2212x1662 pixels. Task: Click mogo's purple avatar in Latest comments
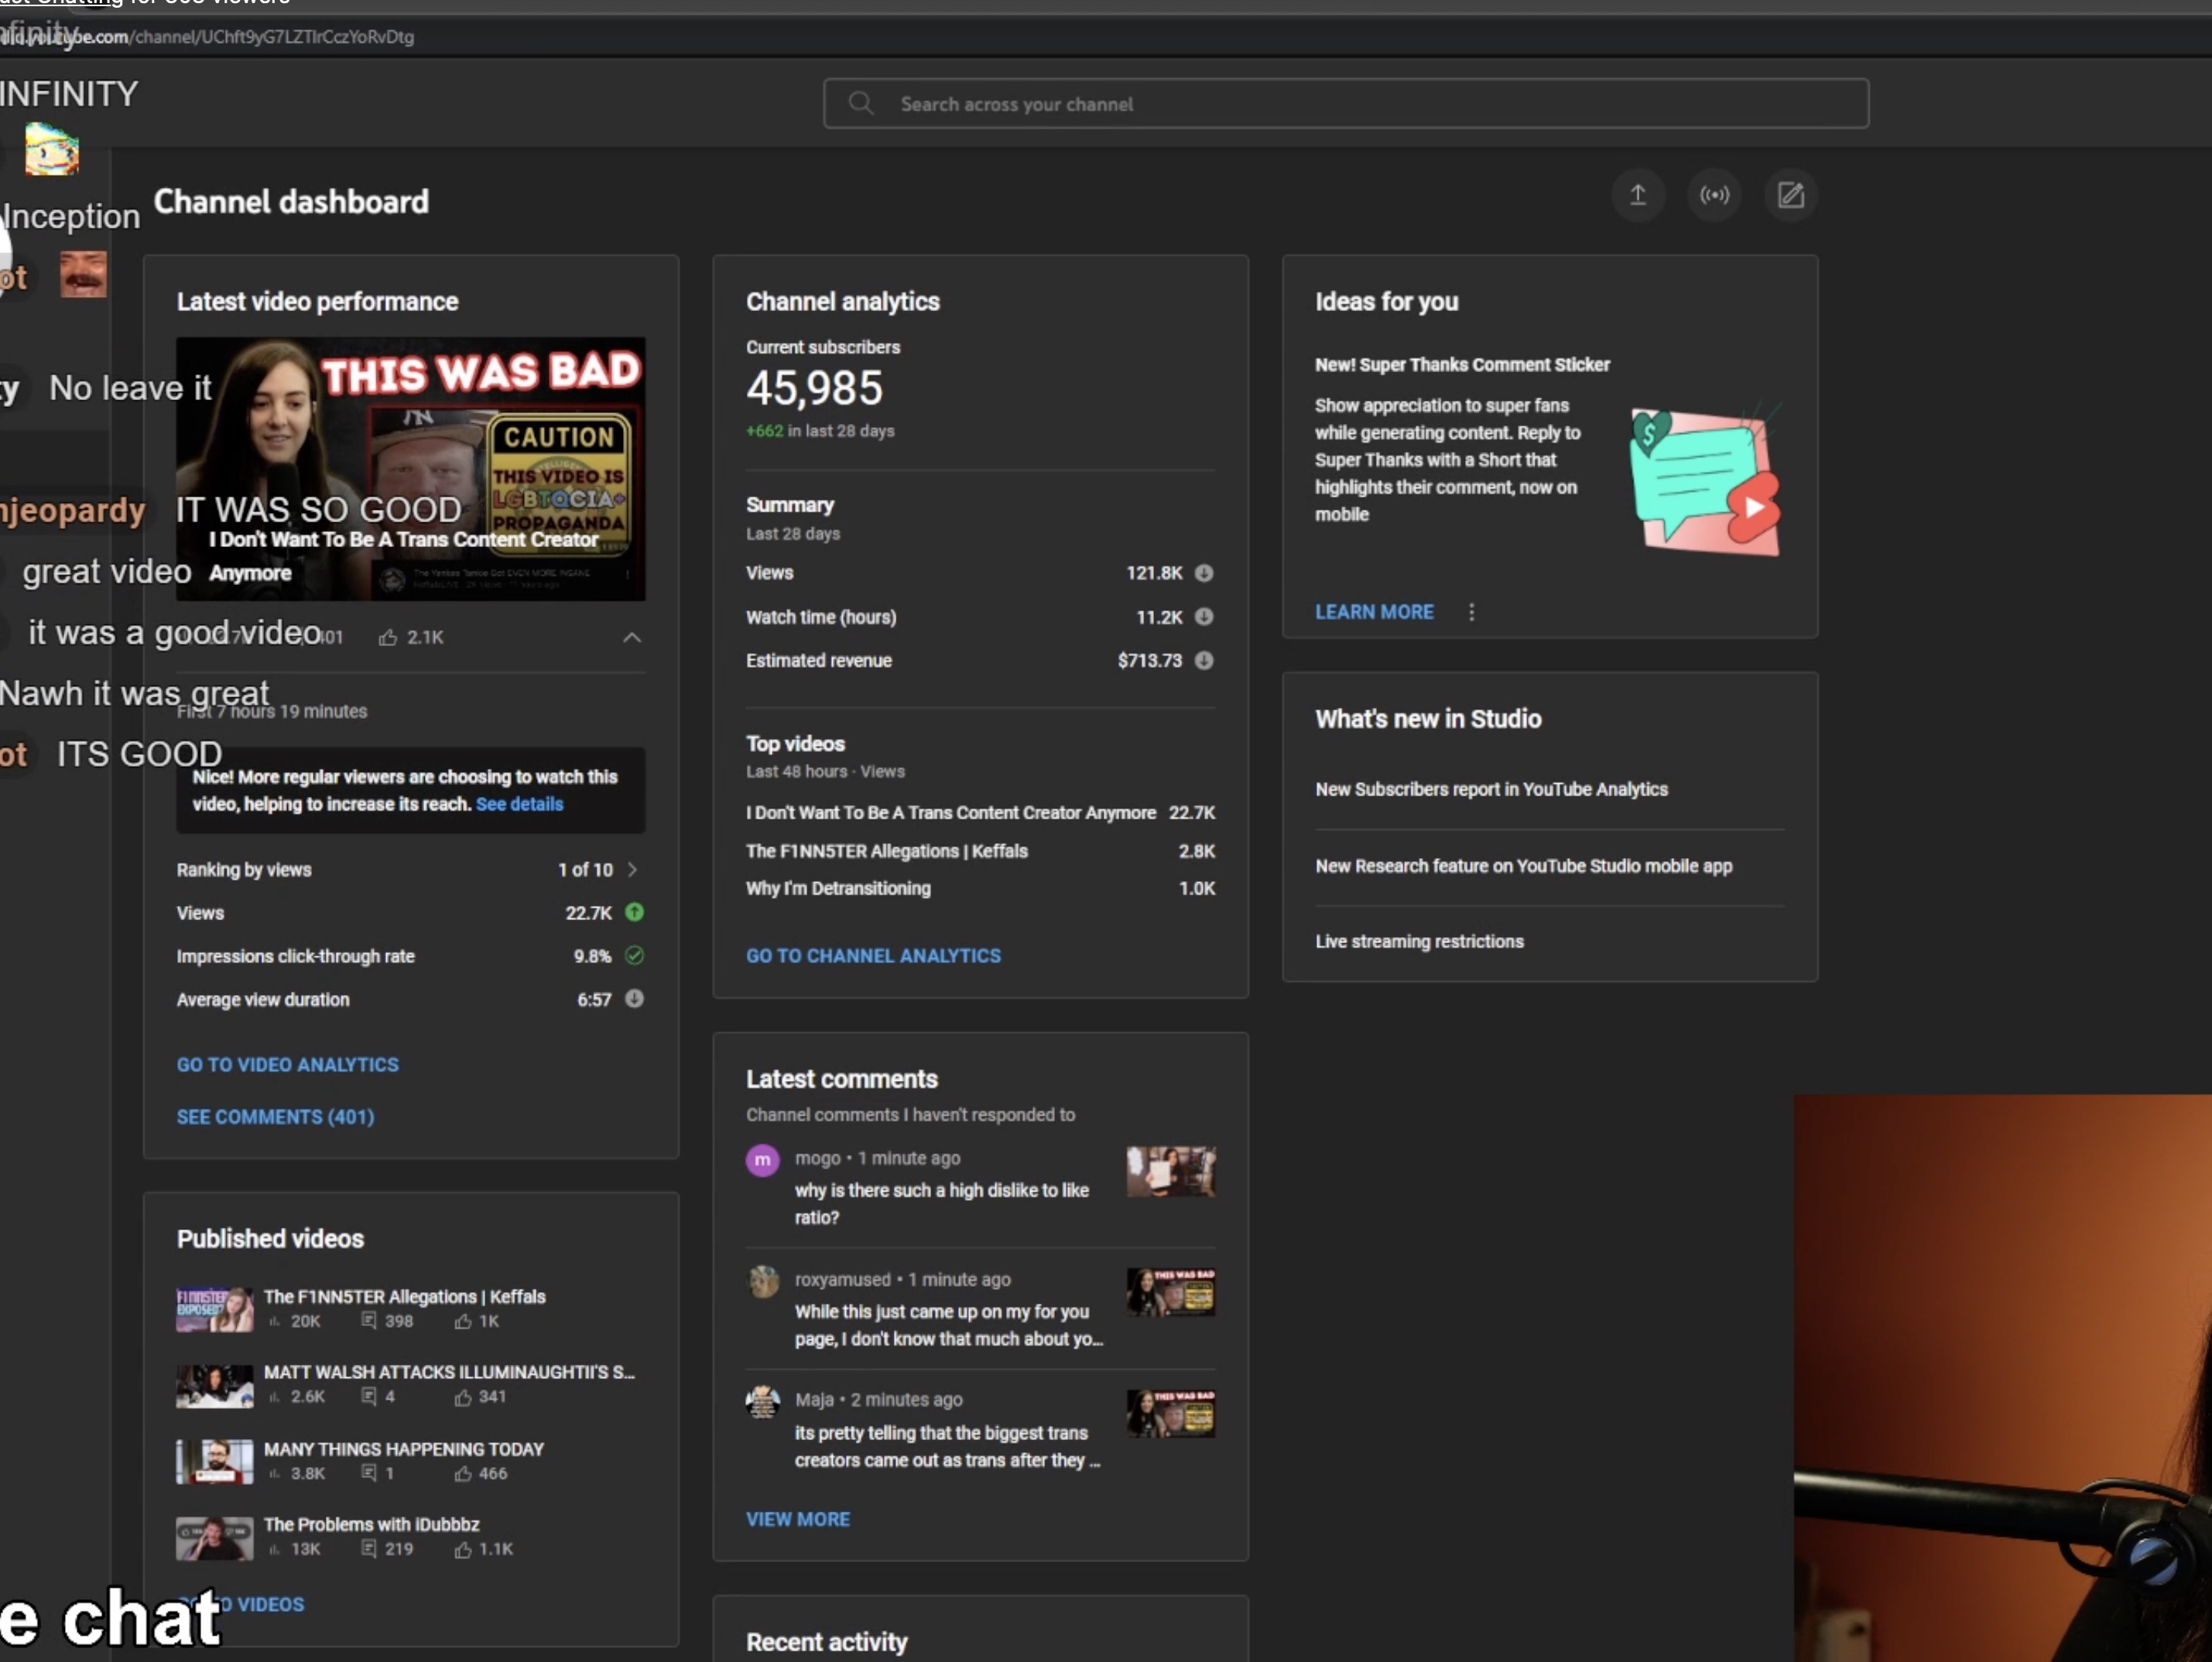coord(762,1160)
